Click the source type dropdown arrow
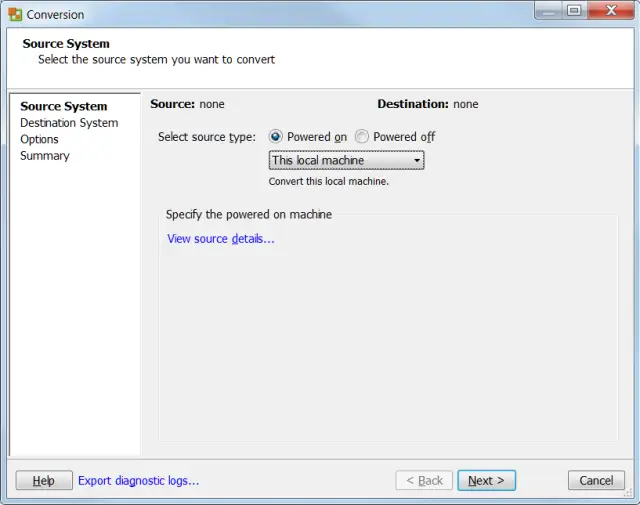640x505 pixels. pos(417,160)
